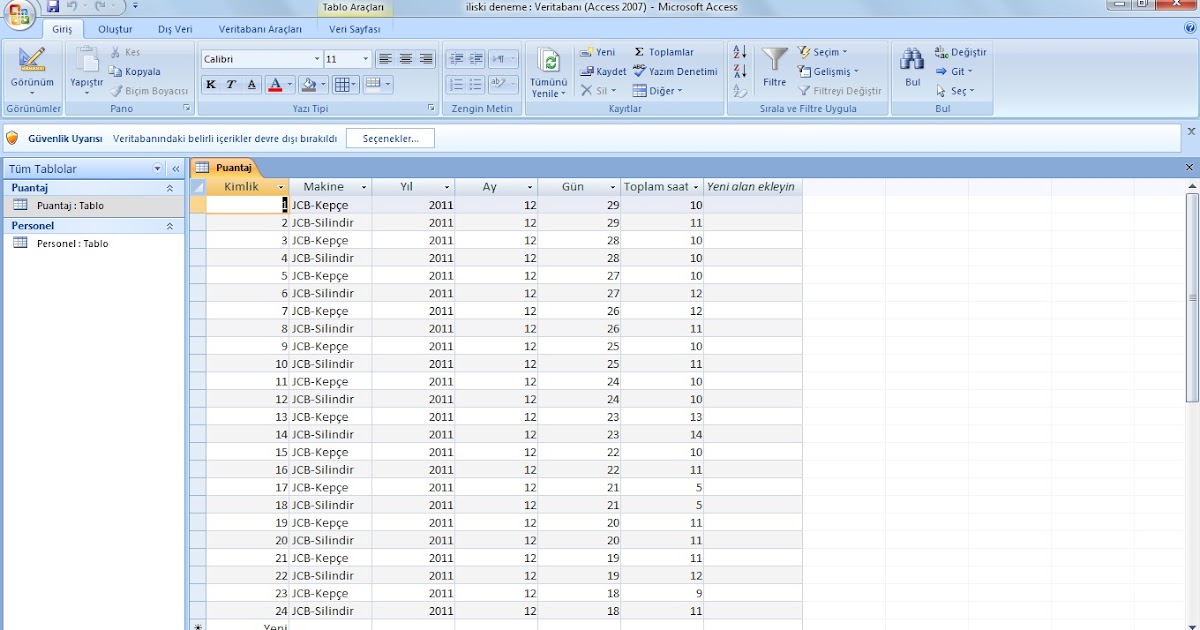Switch to the Oluştur ribbon tab
Screen dimensions: 1200x630
[115, 29]
